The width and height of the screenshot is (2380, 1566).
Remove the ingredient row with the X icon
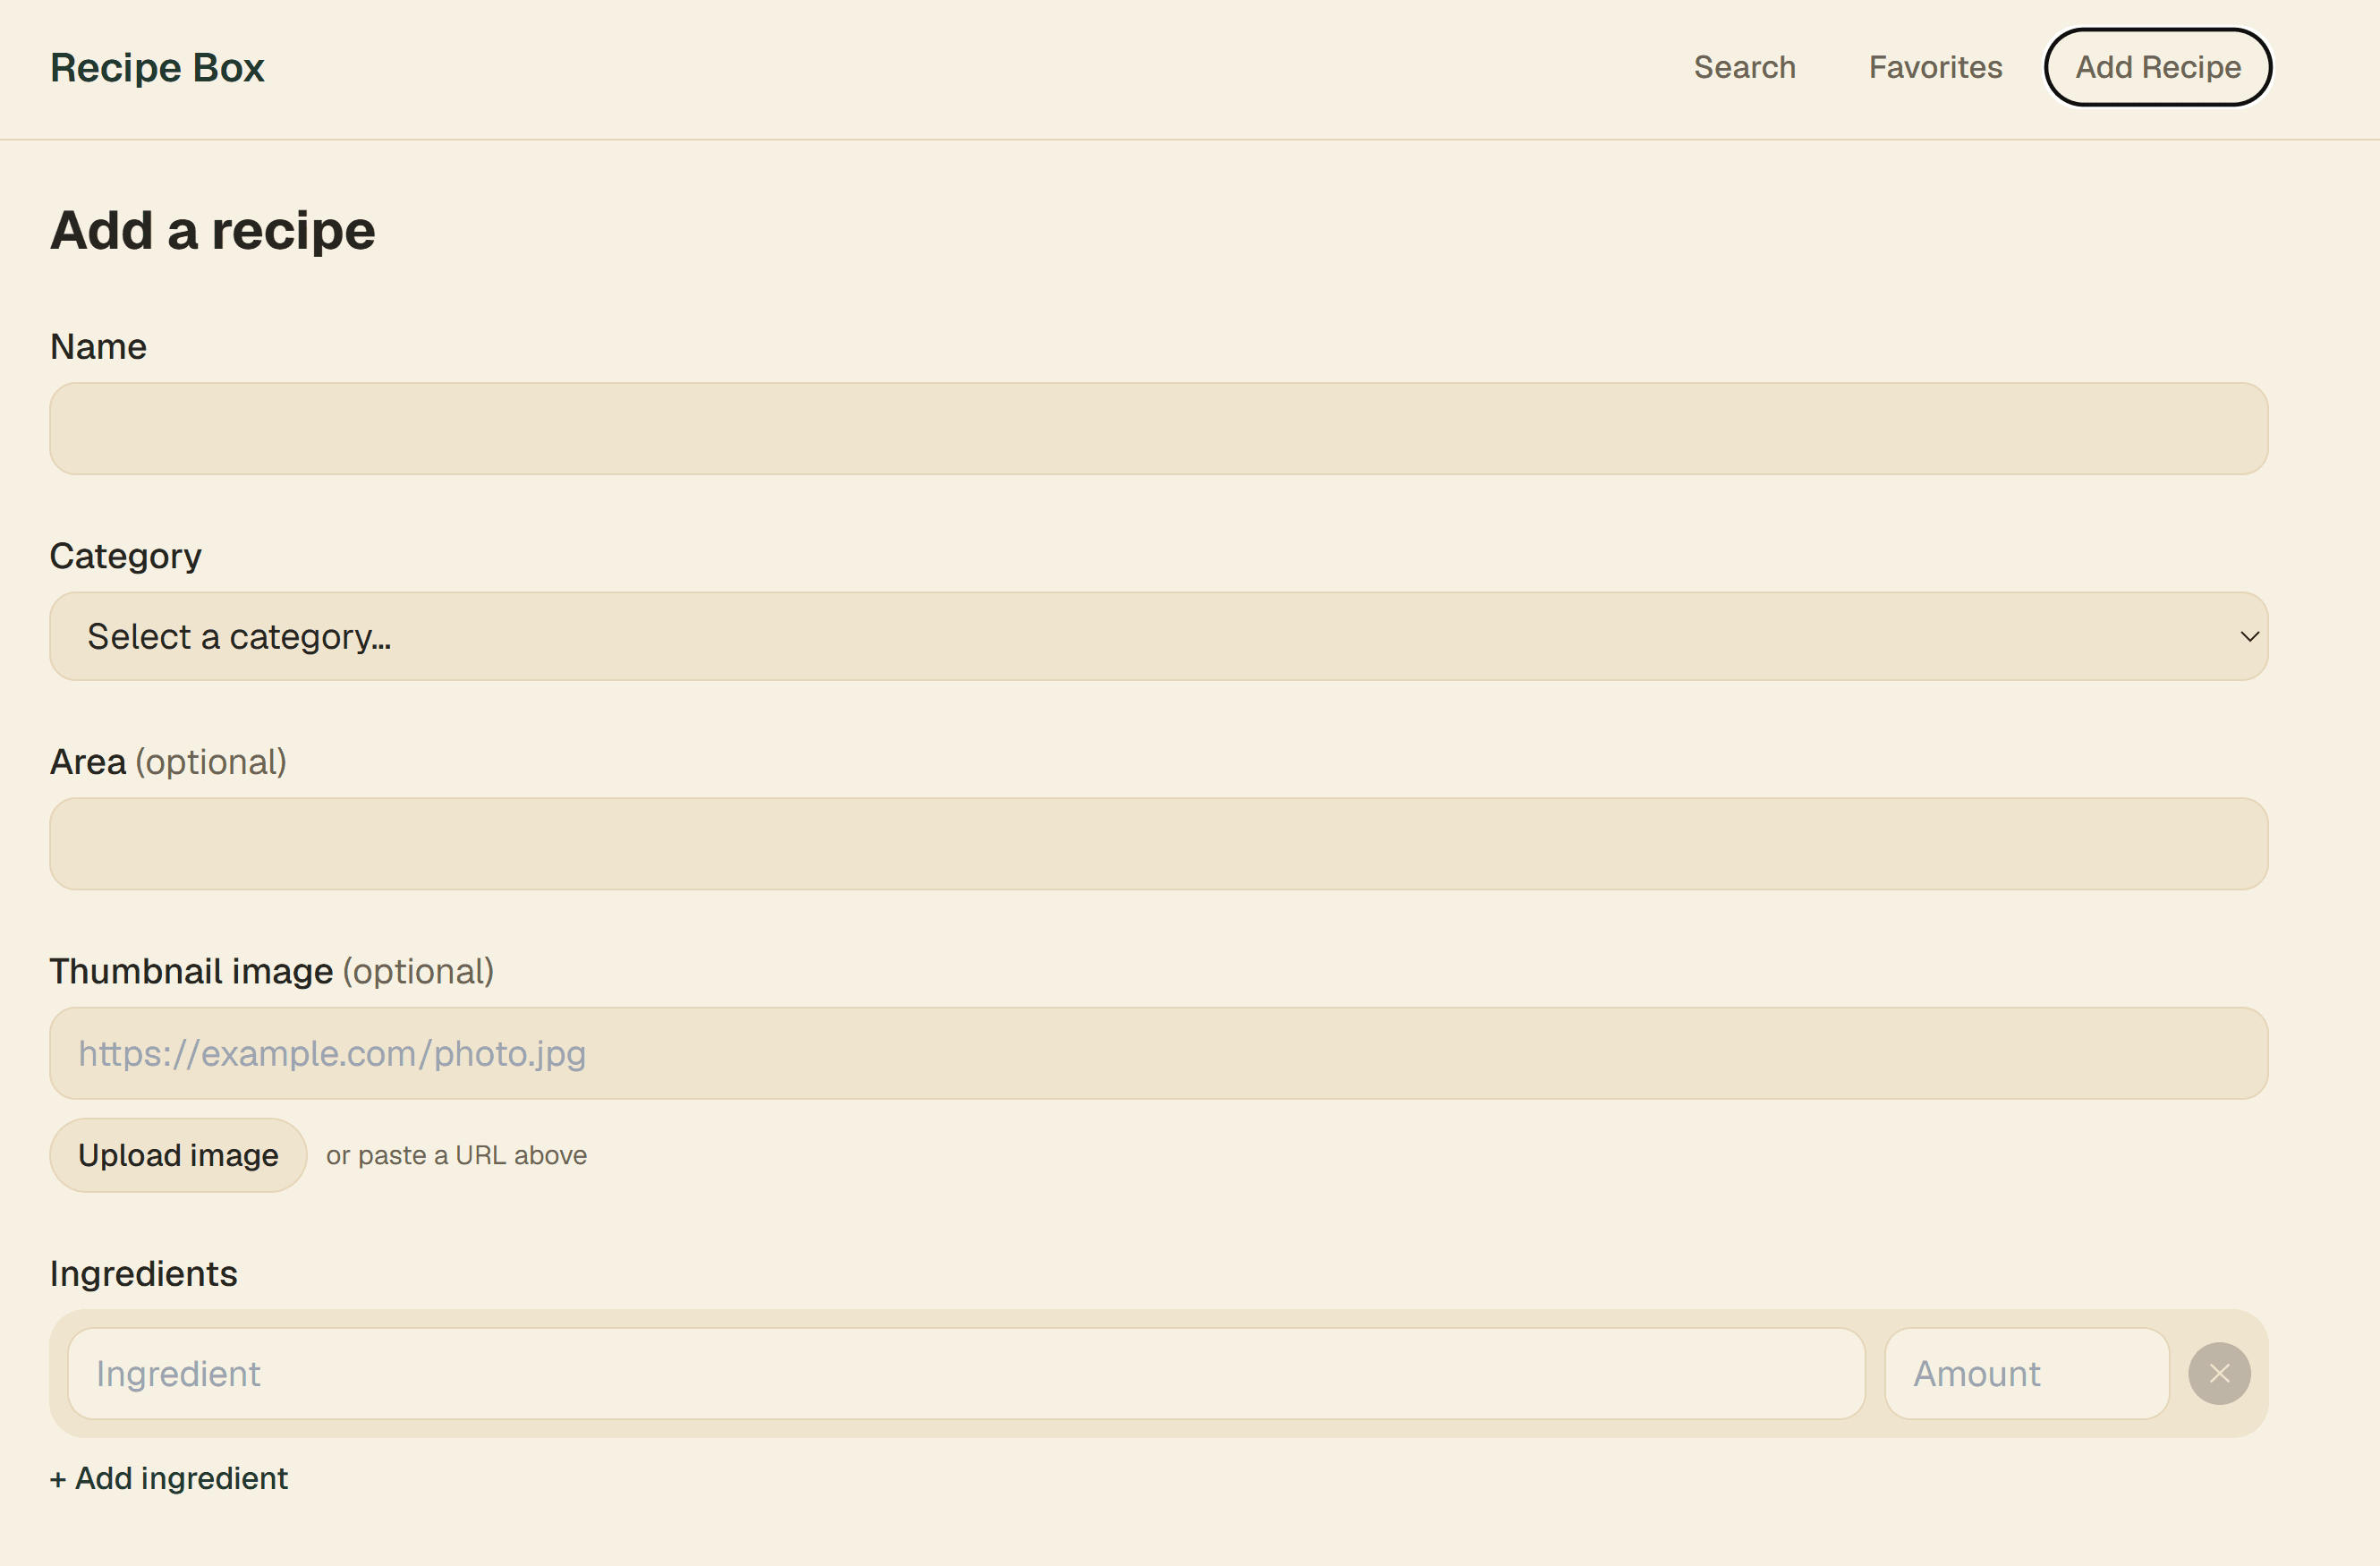2219,1373
